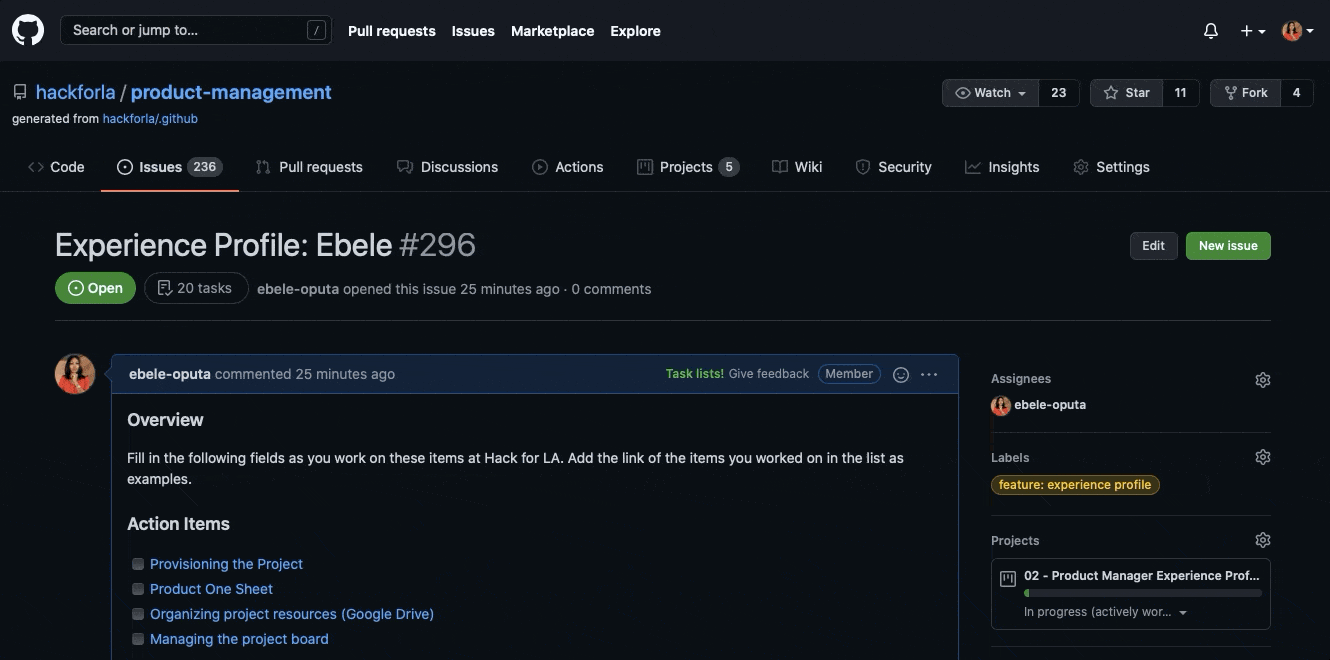Open the product-management repository link
Viewport: 1330px width, 660px height.
[x=231, y=92]
